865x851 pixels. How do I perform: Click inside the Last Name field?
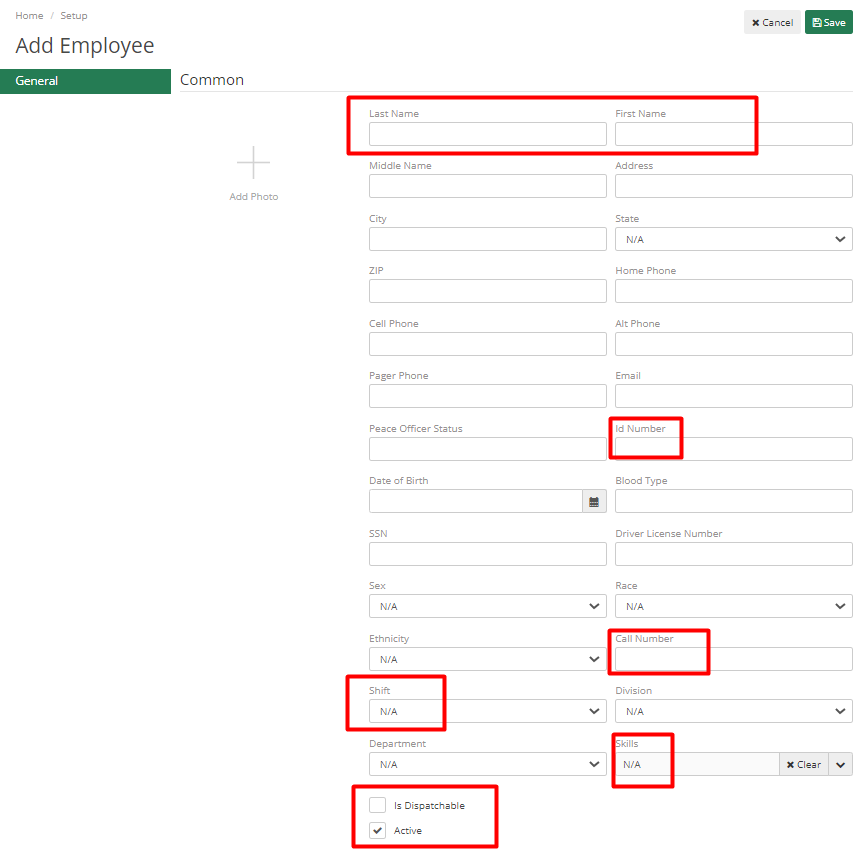click(487, 133)
